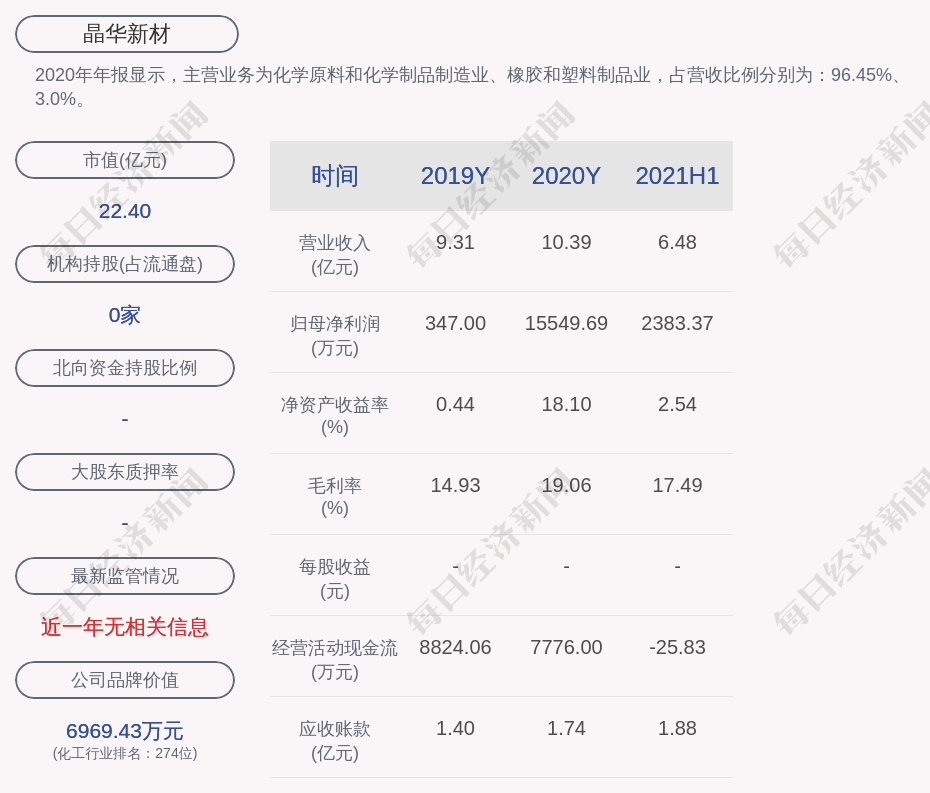Viewport: 930px width, 793px height.
Task: Click the 6969.43万元 brand value figure
Action: [125, 731]
